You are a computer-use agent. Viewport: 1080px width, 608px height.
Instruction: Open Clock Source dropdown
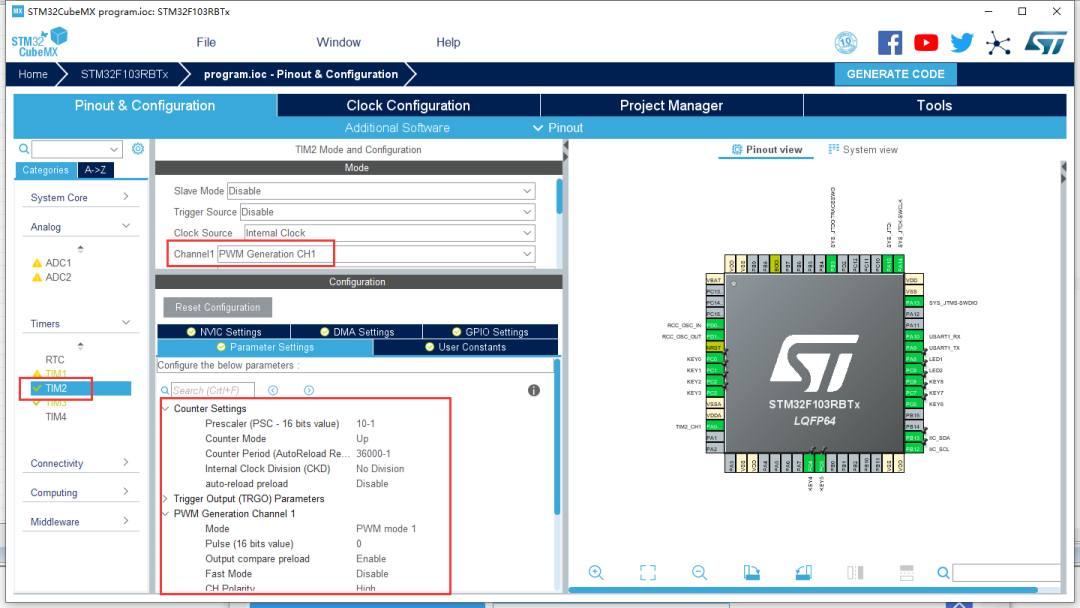point(389,233)
